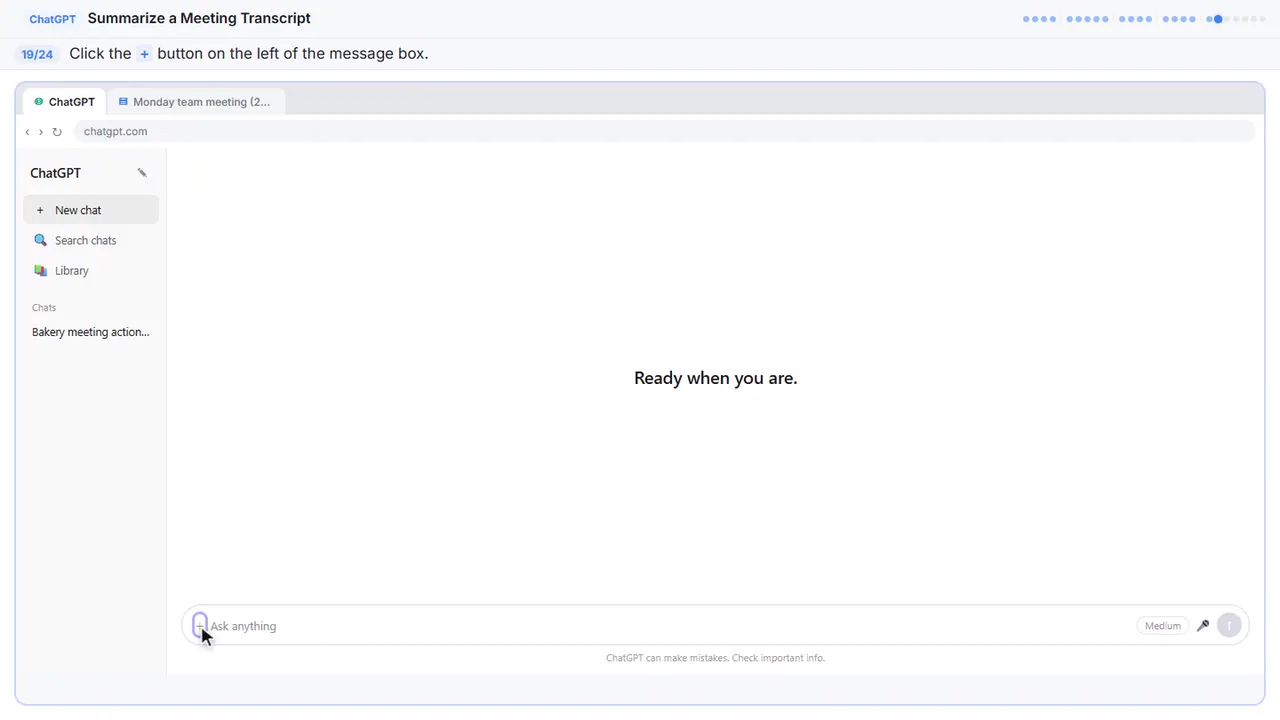Viewport: 1280px width, 720px height.
Task: Open the Library sidebar entry
Action: [91, 270]
